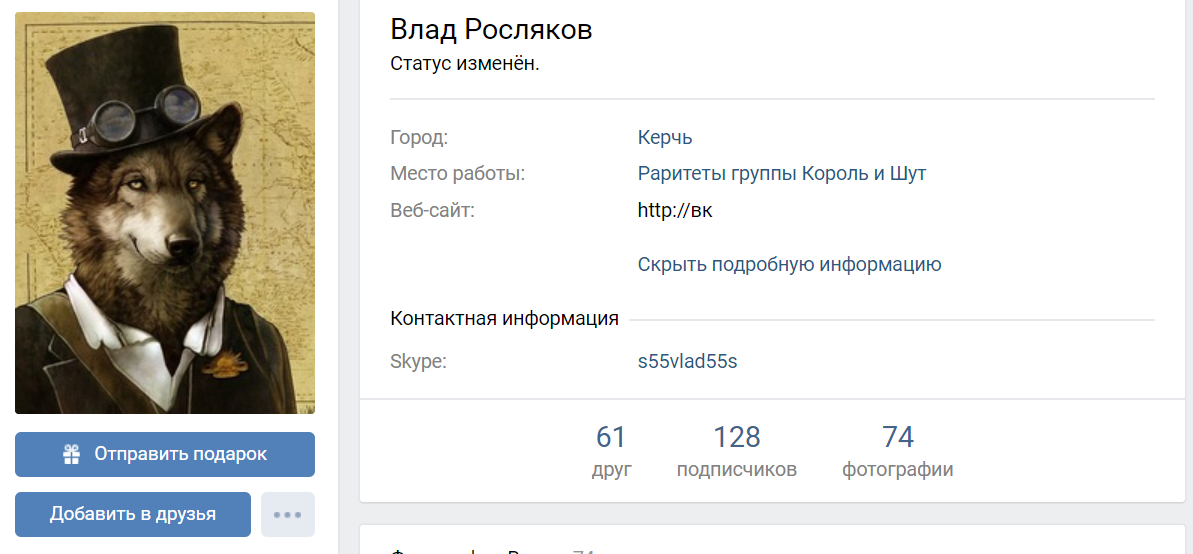Open the city link Керчь
Viewport: 1193px width, 554px height.
(664, 137)
